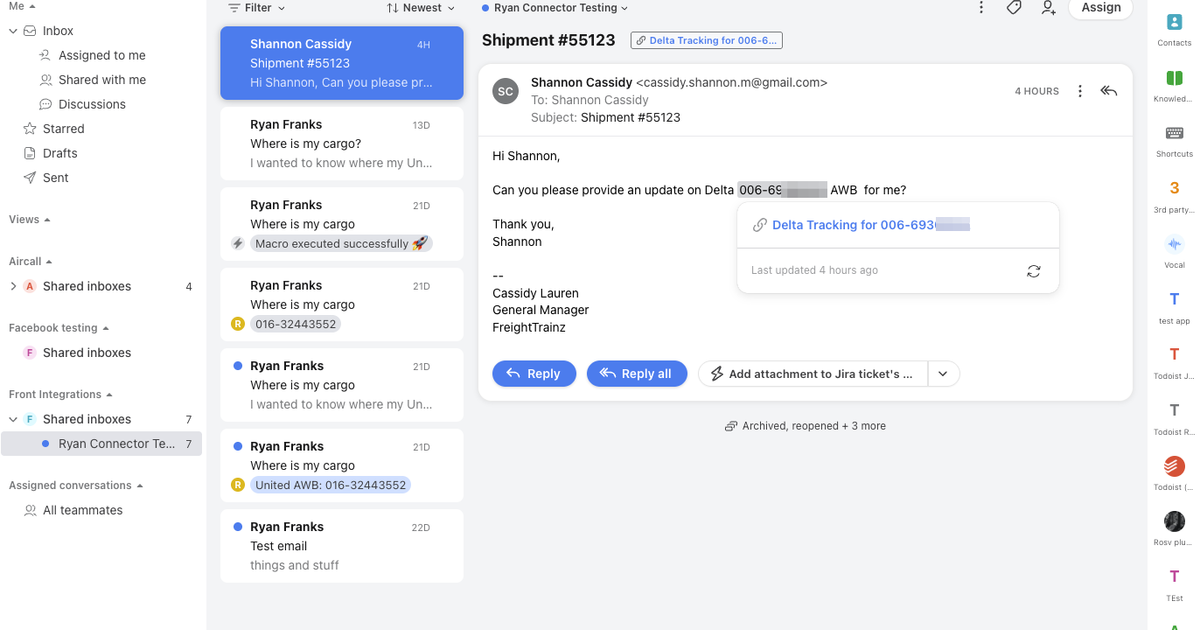This screenshot has width=1200, height=630.
Task: Refresh the Delta Tracking card
Action: 1033,271
